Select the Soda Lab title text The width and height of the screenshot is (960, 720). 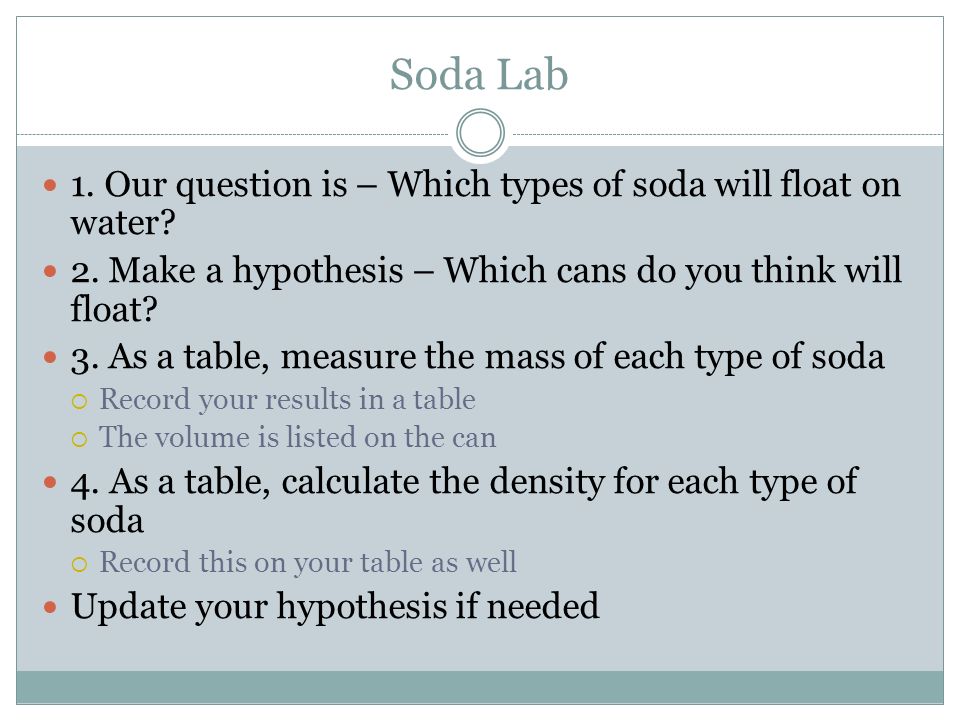479,75
